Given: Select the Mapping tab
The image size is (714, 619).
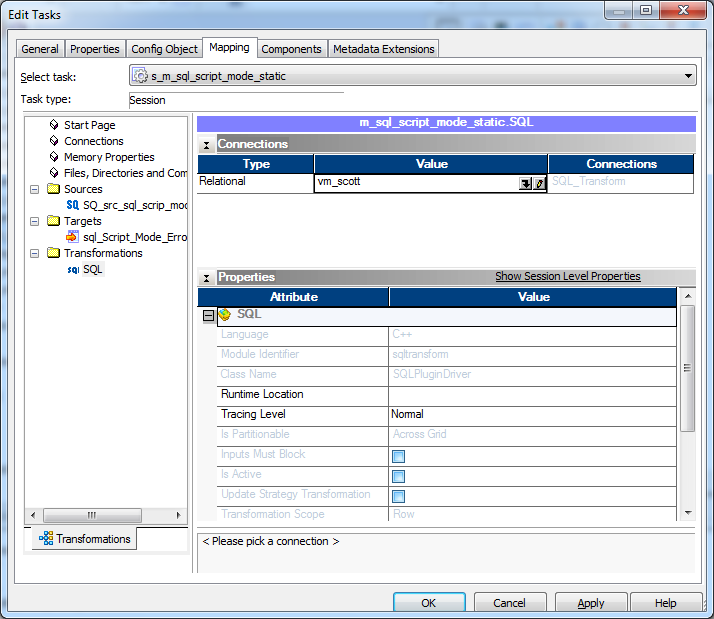Looking at the screenshot, I should point(230,47).
